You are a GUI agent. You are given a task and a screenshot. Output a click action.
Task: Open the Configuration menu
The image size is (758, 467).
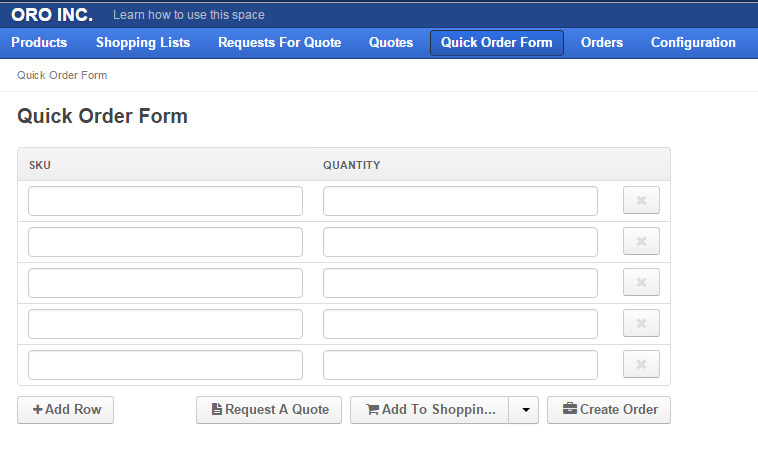pyautogui.click(x=693, y=43)
